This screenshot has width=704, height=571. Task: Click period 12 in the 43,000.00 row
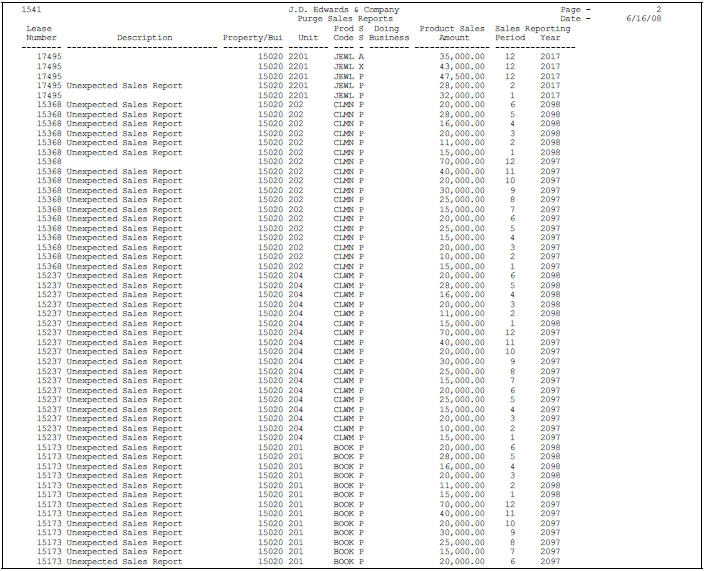tap(510, 66)
